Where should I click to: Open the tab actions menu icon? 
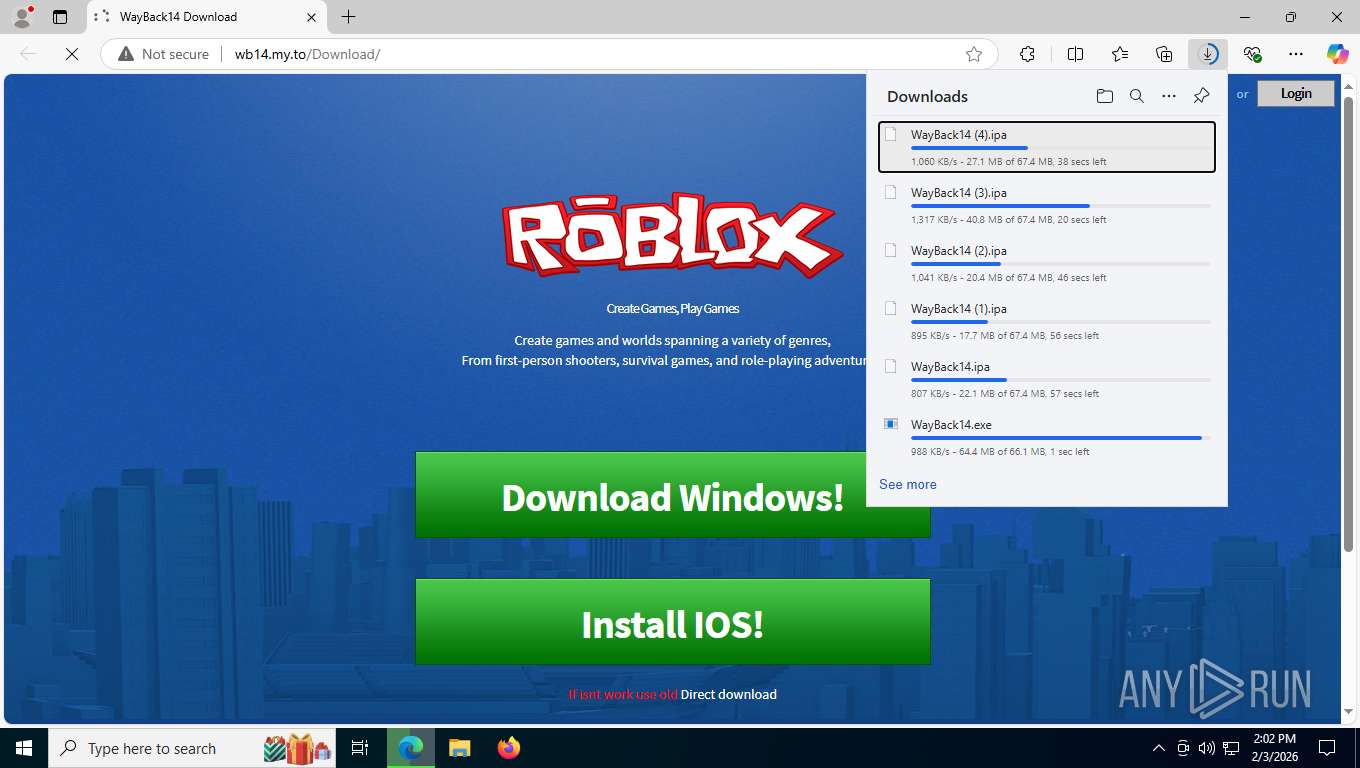pos(60,17)
